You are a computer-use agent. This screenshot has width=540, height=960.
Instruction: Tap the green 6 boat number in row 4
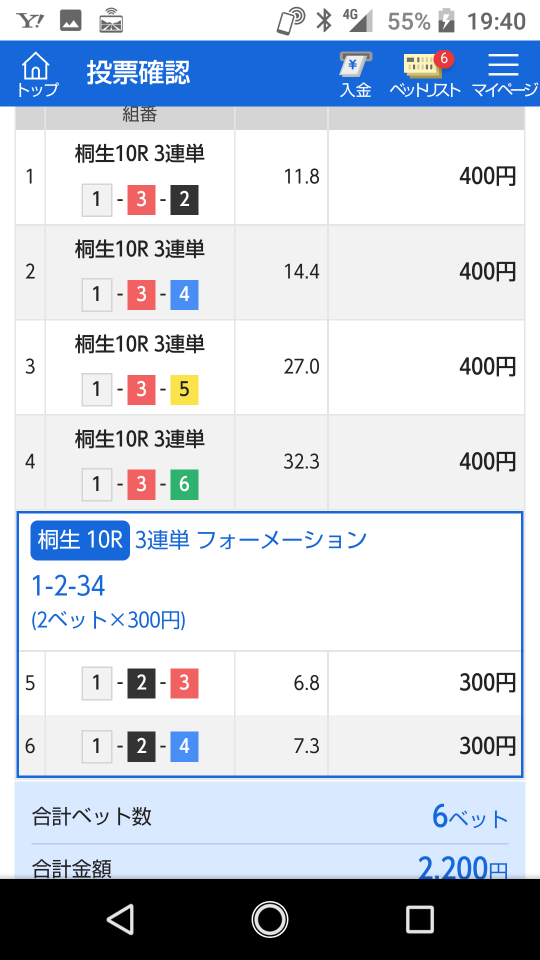click(184, 485)
